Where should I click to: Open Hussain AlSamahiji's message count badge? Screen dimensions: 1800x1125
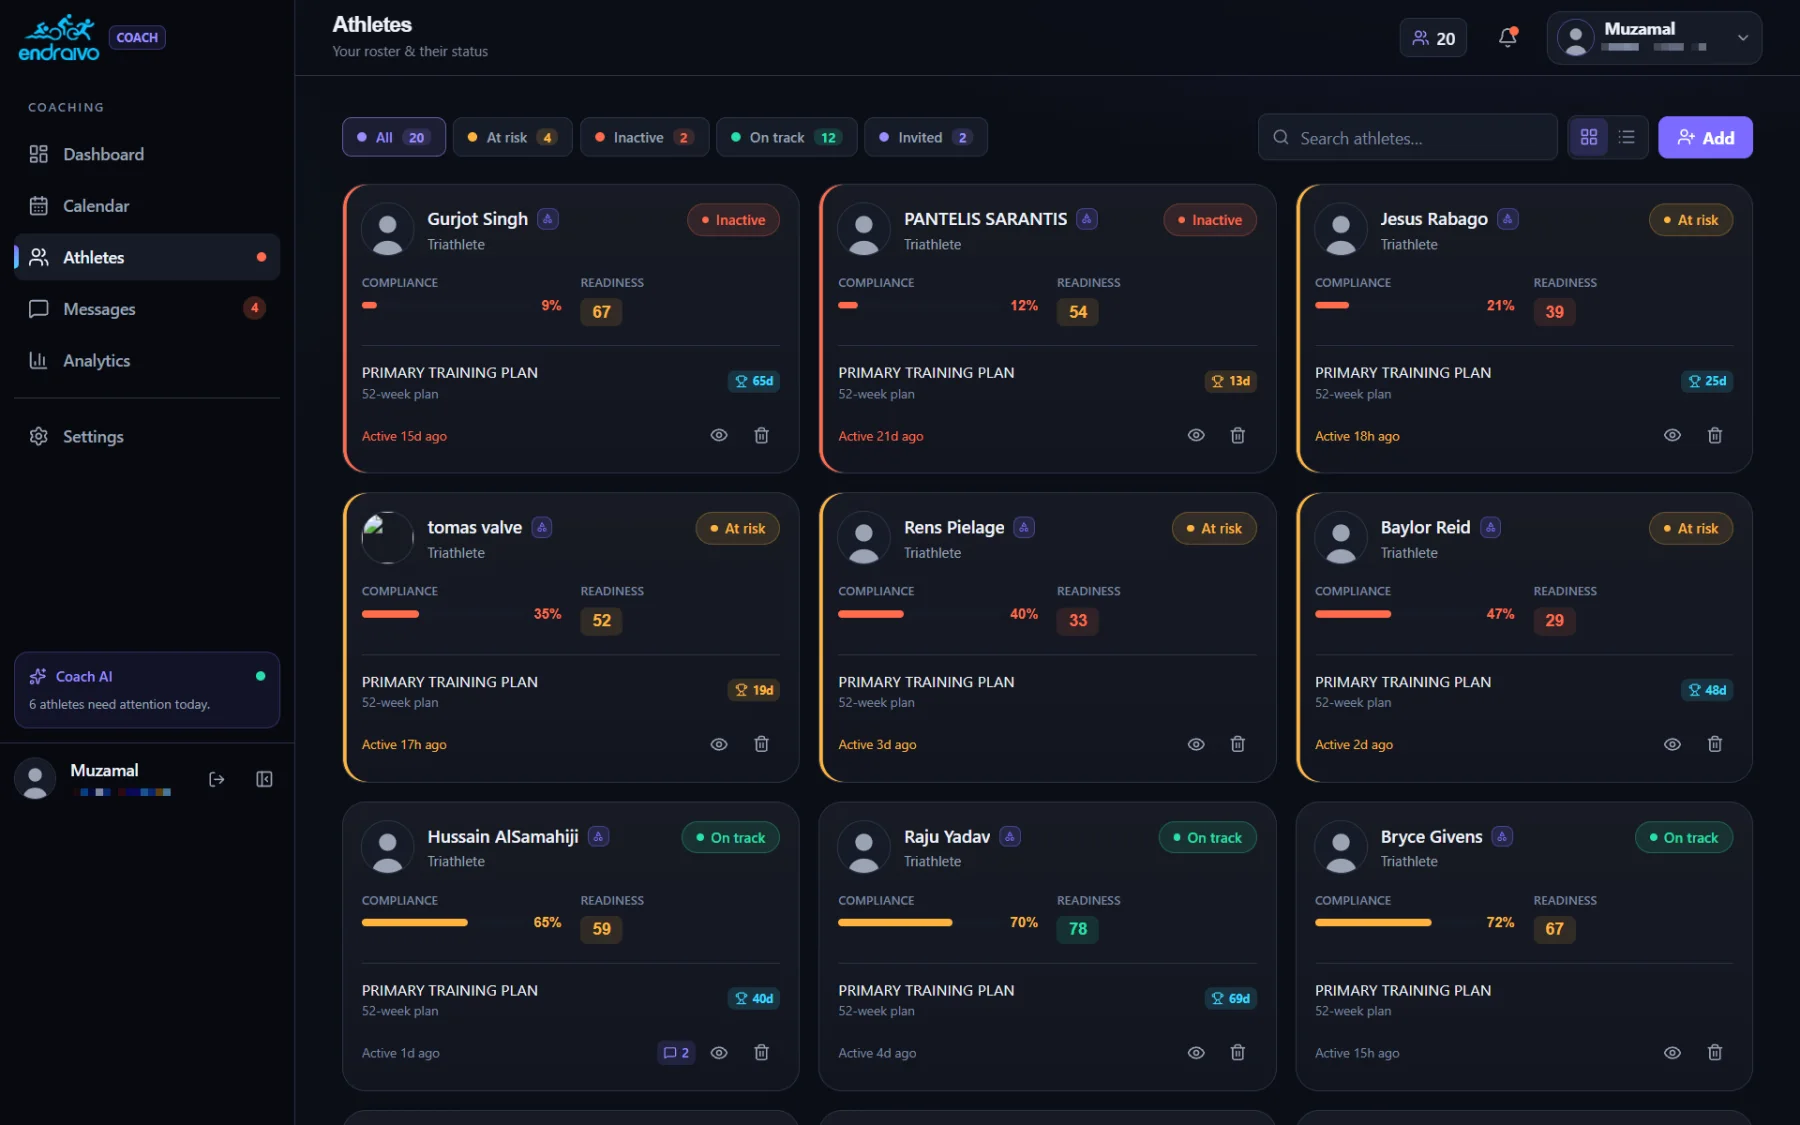tap(676, 1052)
